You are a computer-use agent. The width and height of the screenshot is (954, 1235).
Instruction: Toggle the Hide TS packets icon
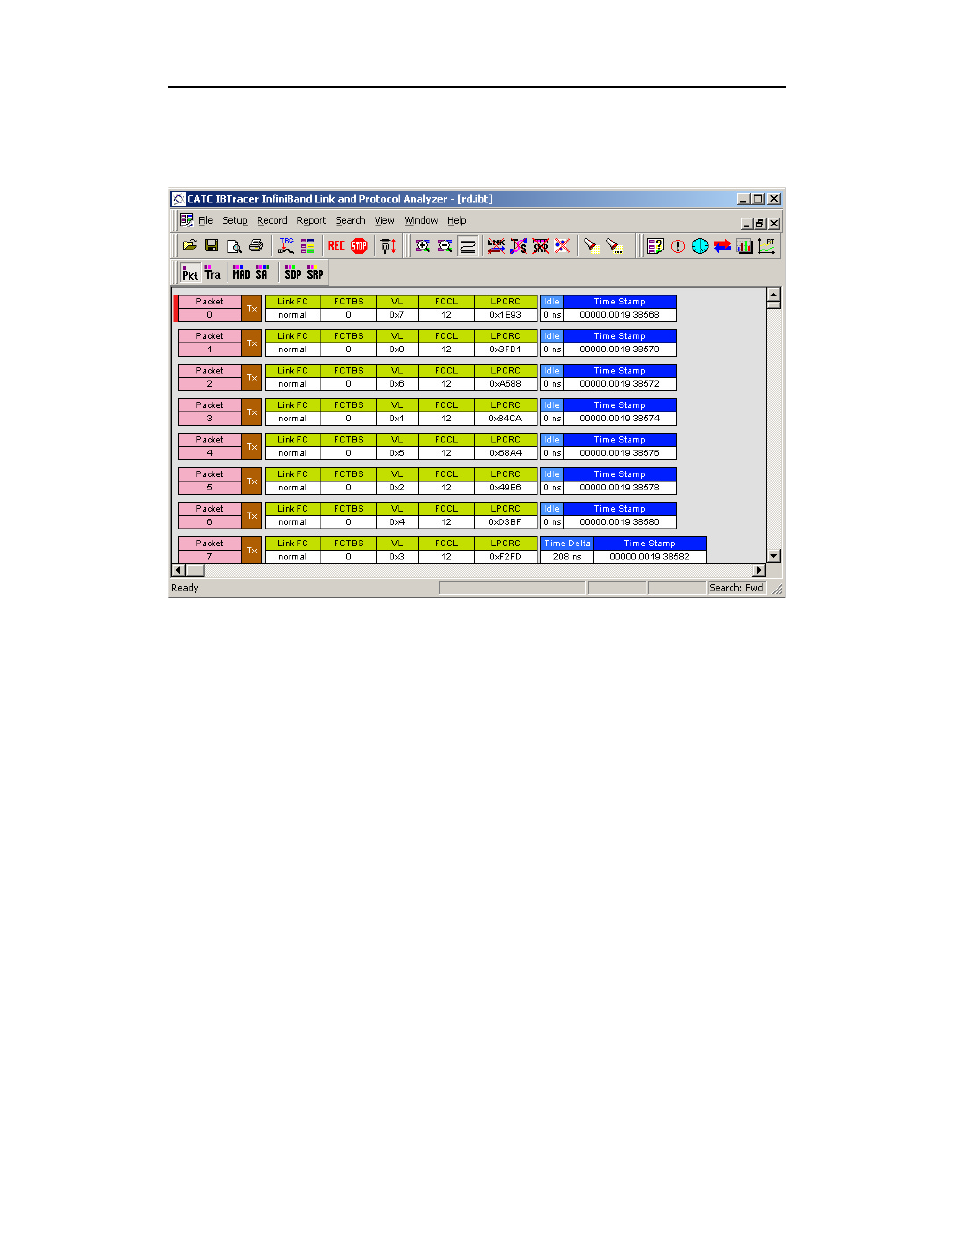tap(518, 246)
